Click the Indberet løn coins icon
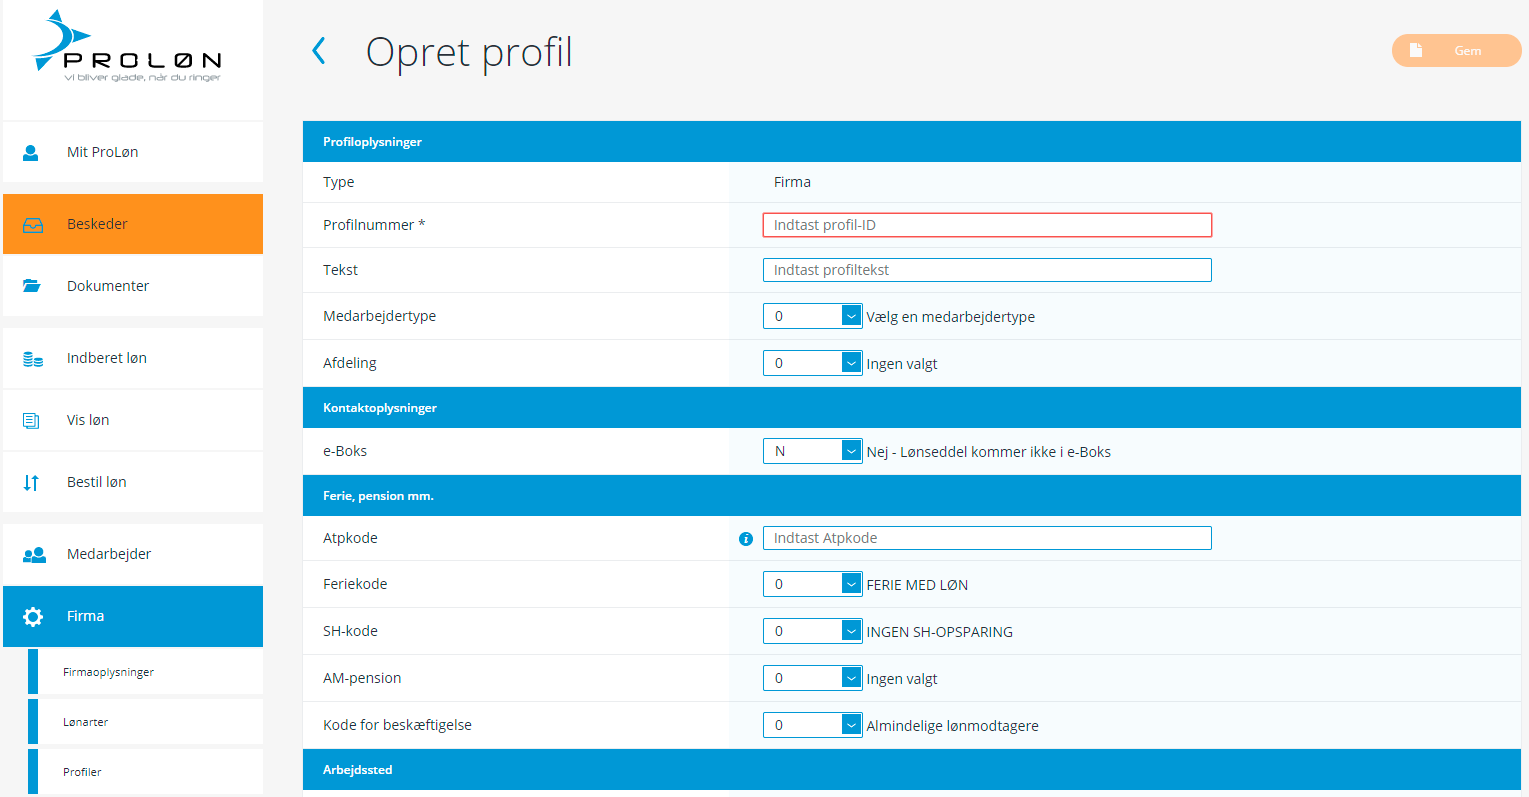The width and height of the screenshot is (1529, 797). click(32, 359)
